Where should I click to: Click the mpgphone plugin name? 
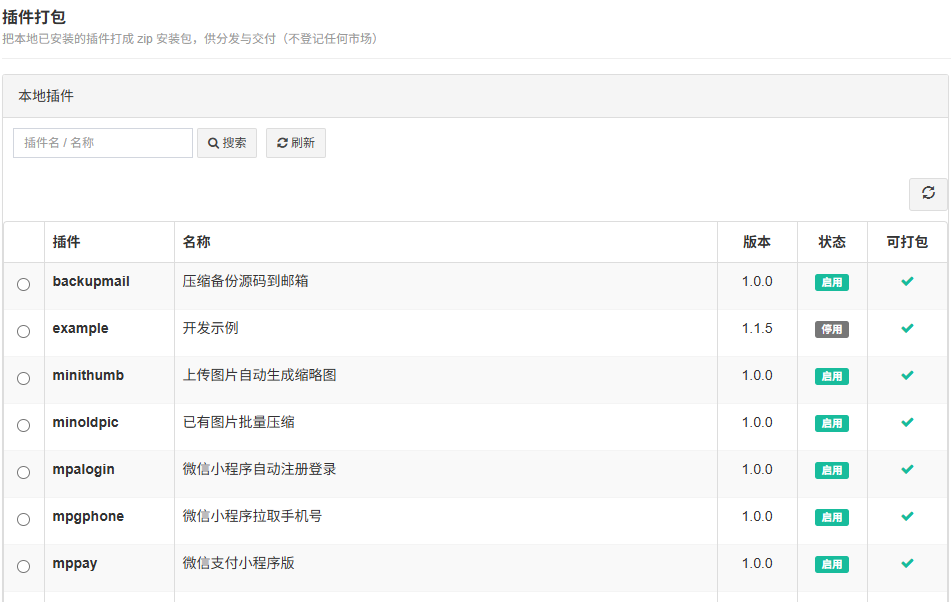click(88, 517)
